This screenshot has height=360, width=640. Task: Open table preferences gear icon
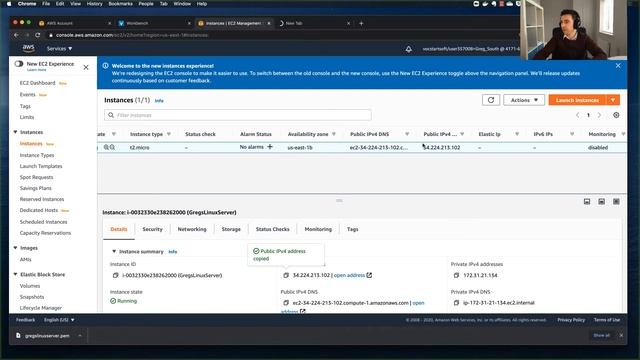coord(616,115)
